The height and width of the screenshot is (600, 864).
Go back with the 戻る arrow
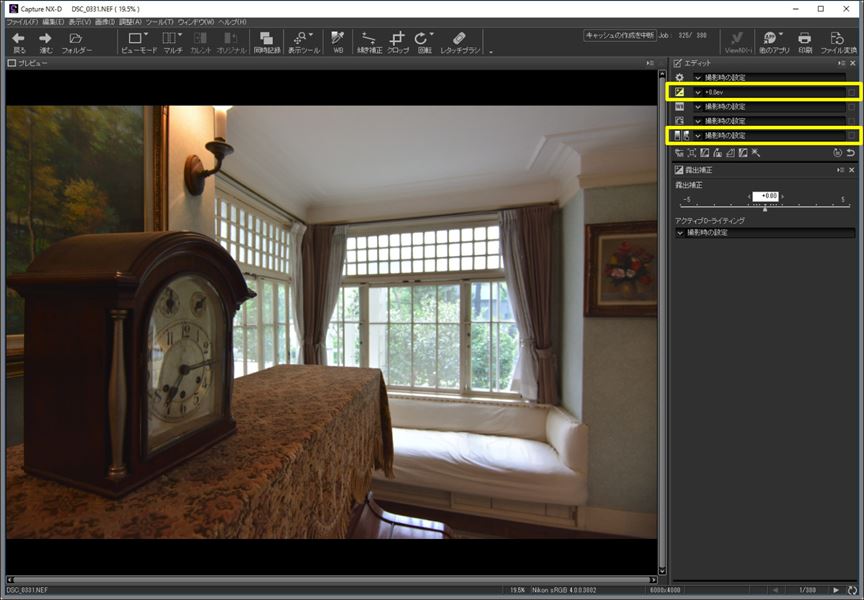[x=19, y=42]
